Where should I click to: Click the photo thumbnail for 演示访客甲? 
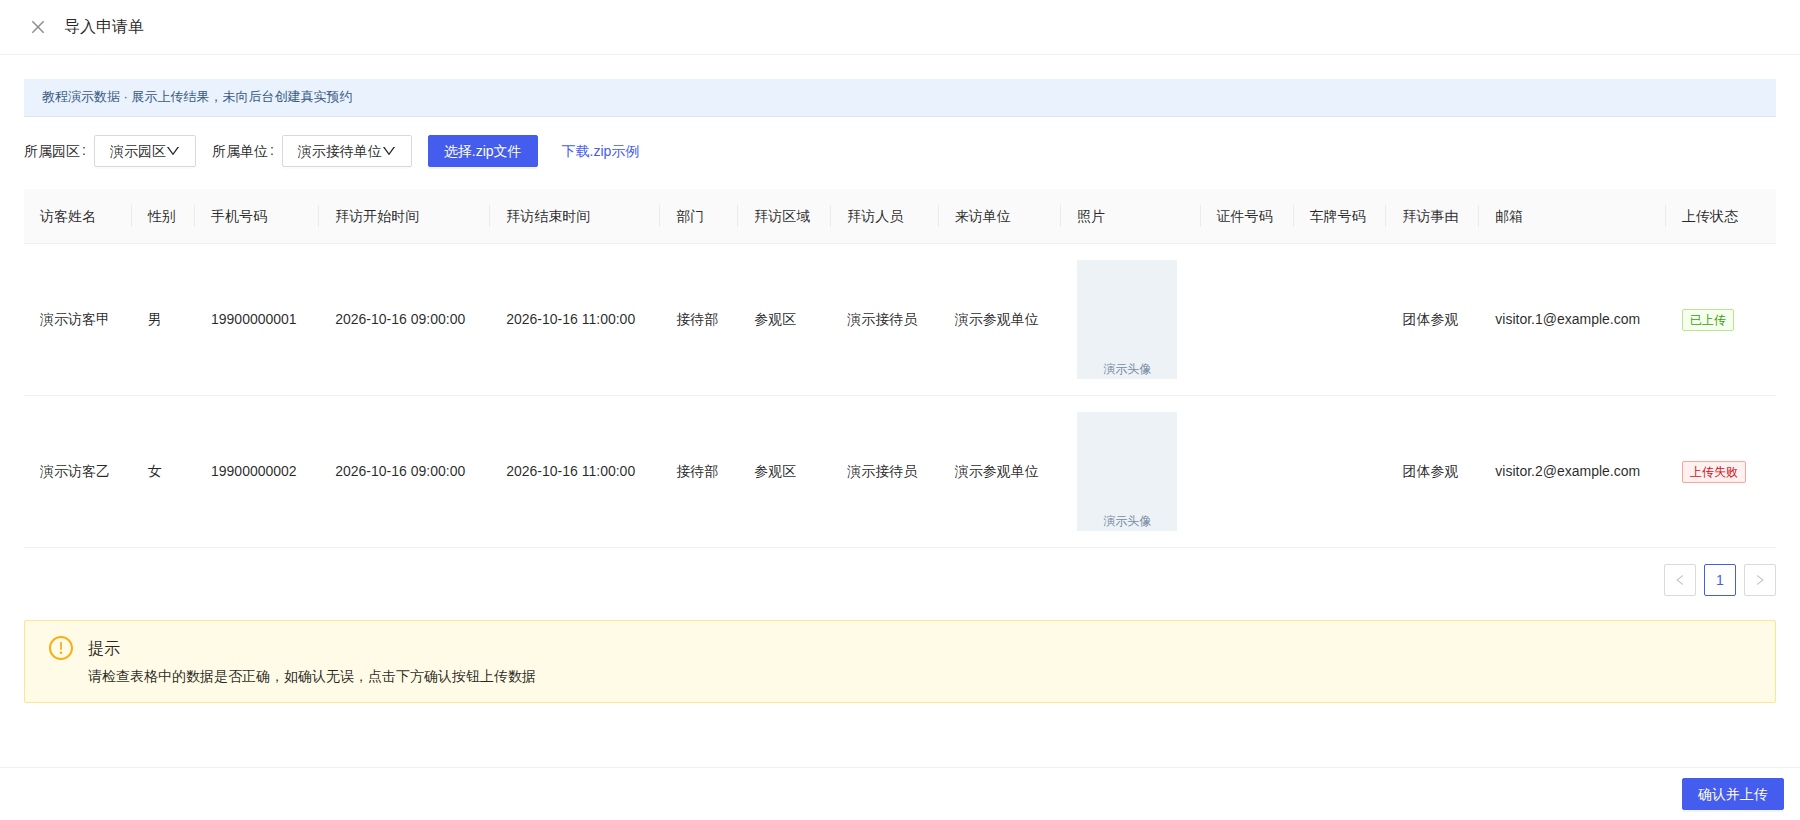tap(1127, 319)
